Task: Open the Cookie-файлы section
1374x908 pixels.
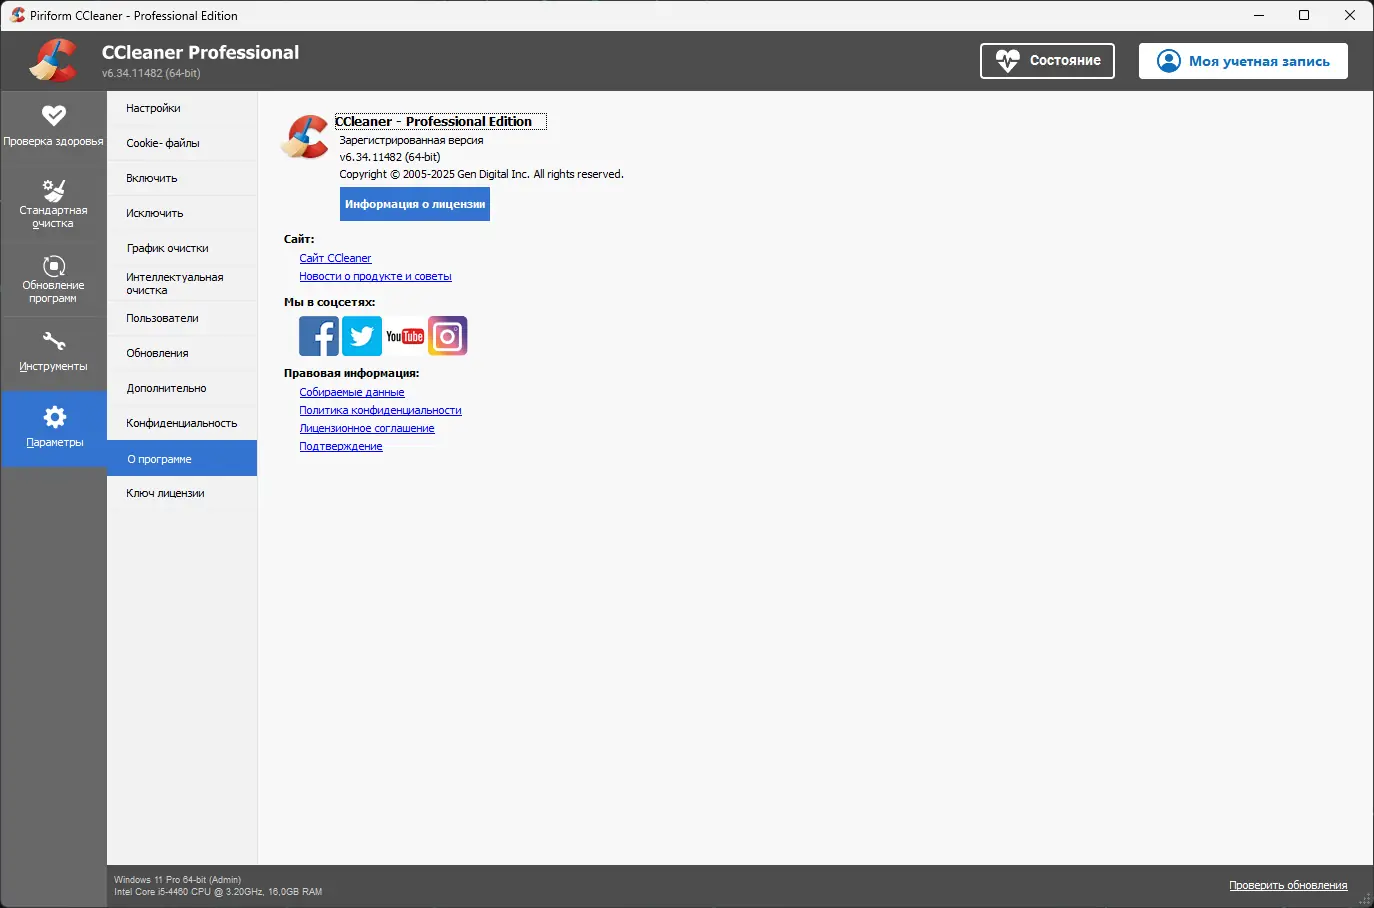Action: point(182,143)
